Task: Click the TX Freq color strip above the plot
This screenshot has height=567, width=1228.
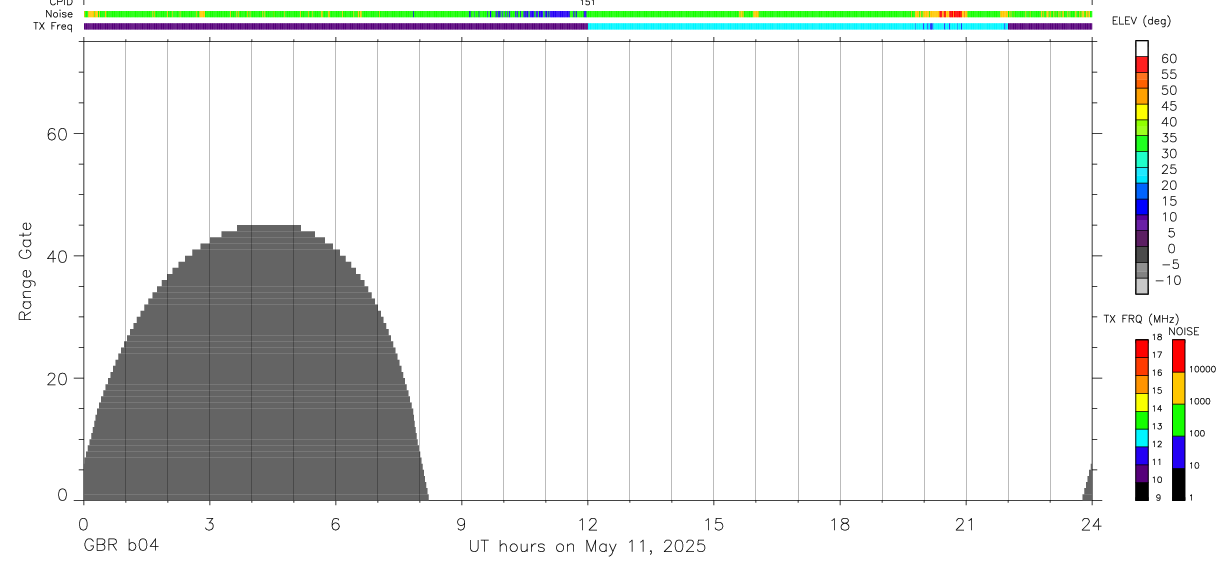Action: 588,27
